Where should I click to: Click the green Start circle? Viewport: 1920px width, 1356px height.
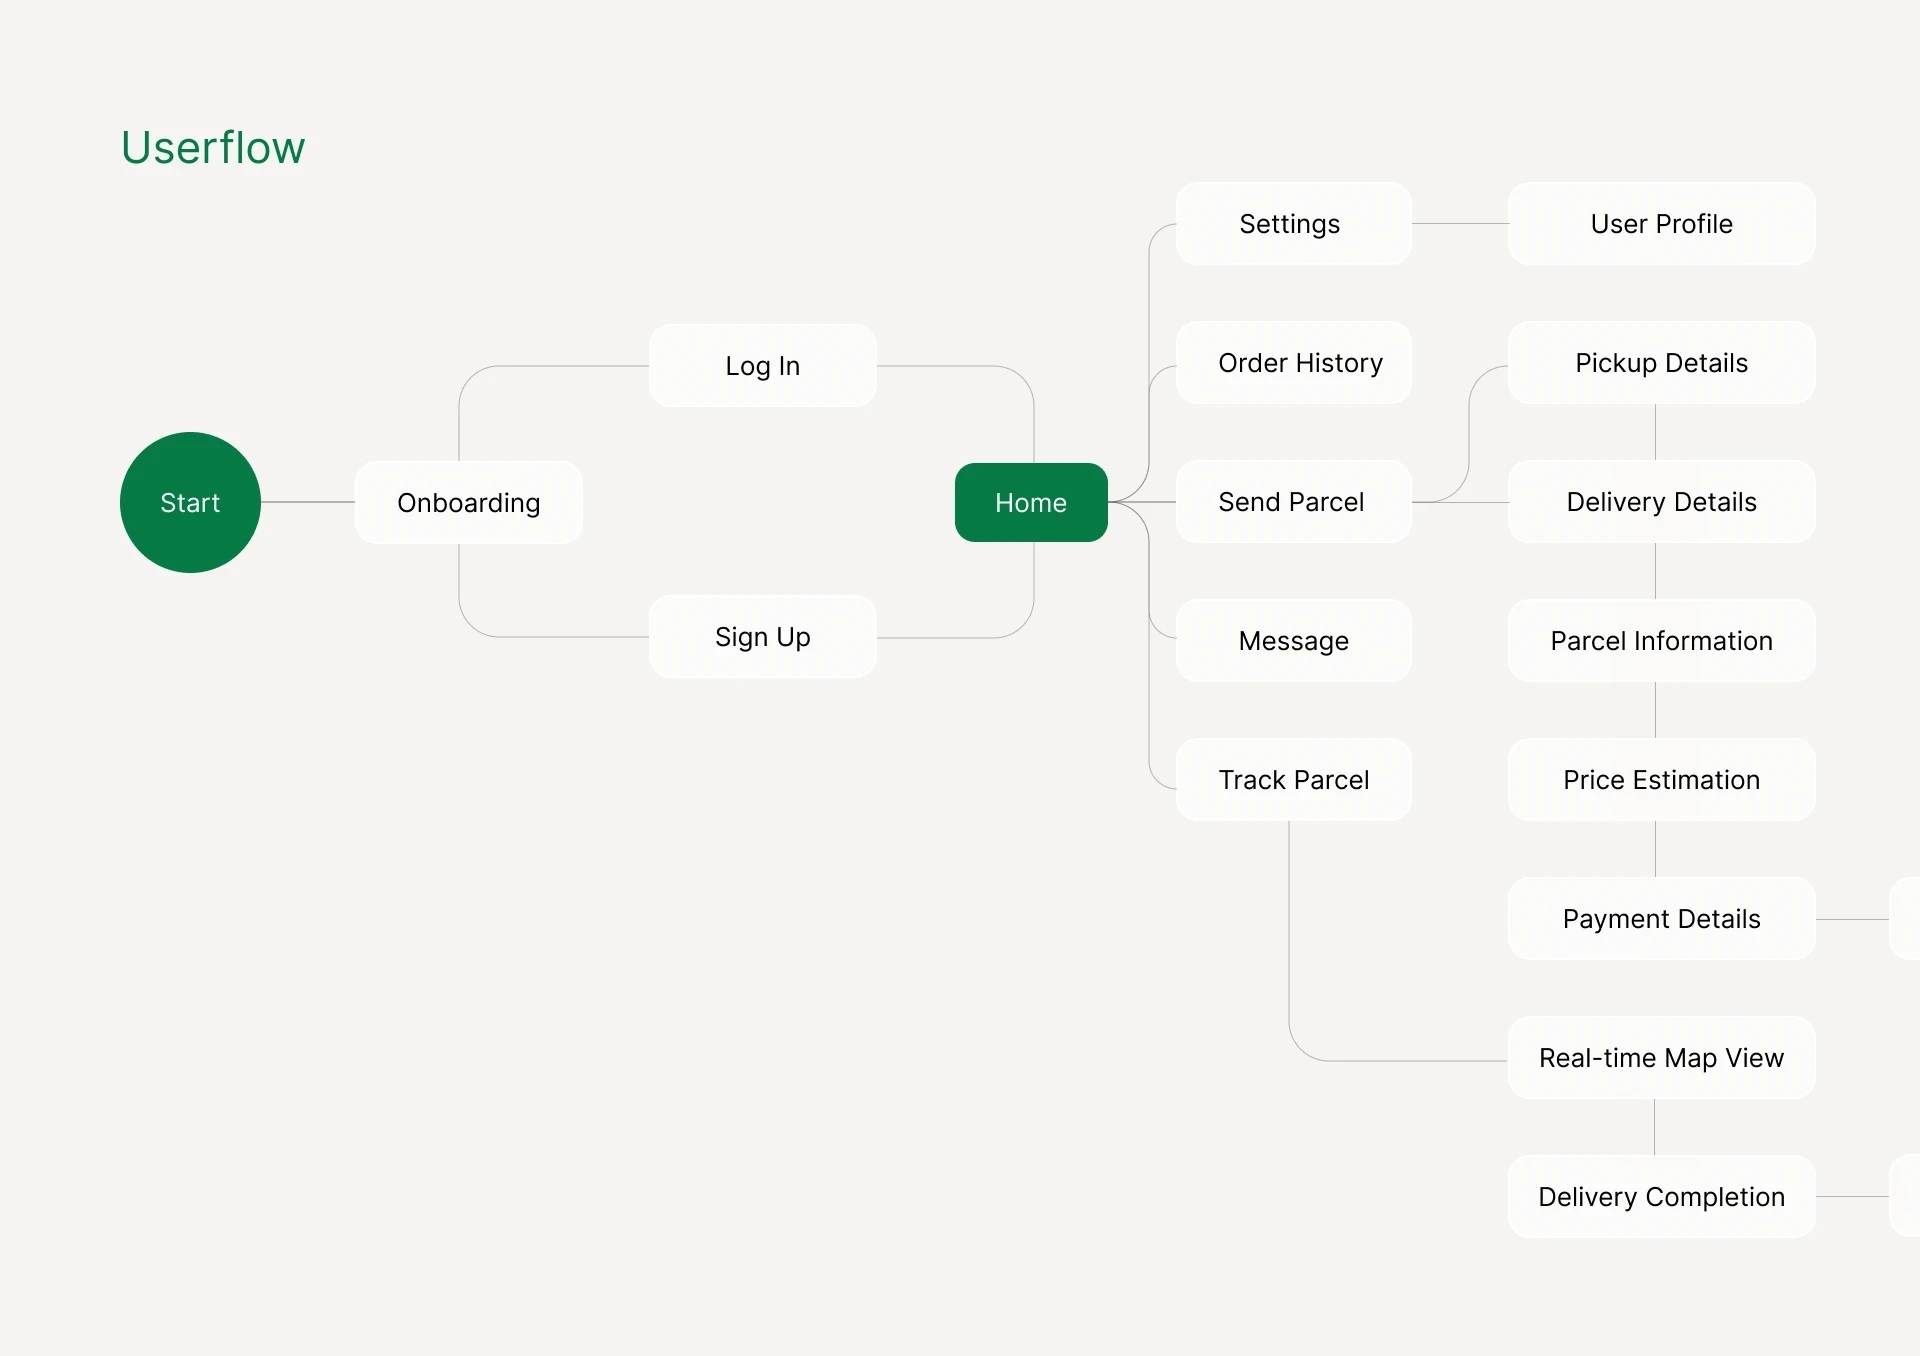click(190, 502)
